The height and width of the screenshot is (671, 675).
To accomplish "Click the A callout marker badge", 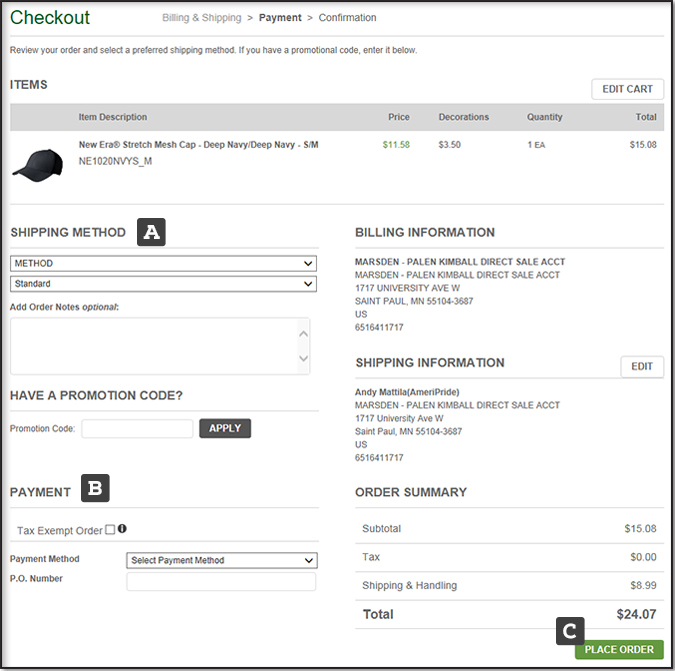I will 151,232.
